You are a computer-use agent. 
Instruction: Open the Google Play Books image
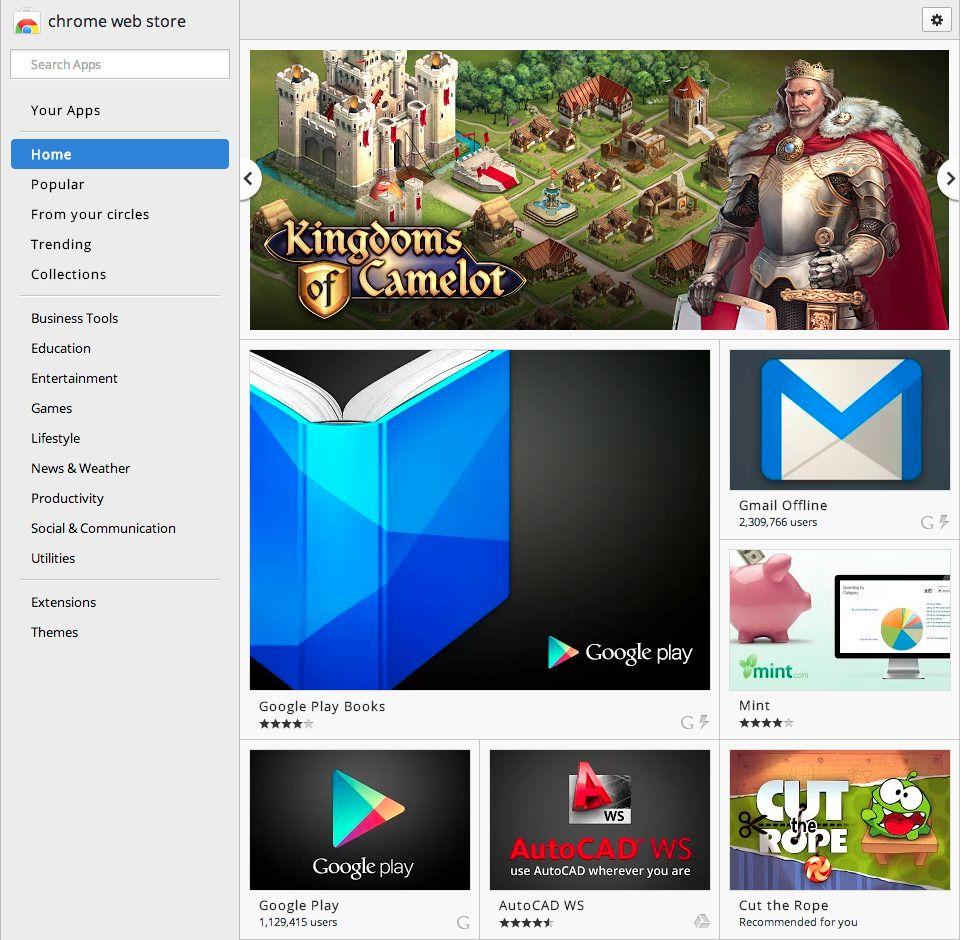480,520
